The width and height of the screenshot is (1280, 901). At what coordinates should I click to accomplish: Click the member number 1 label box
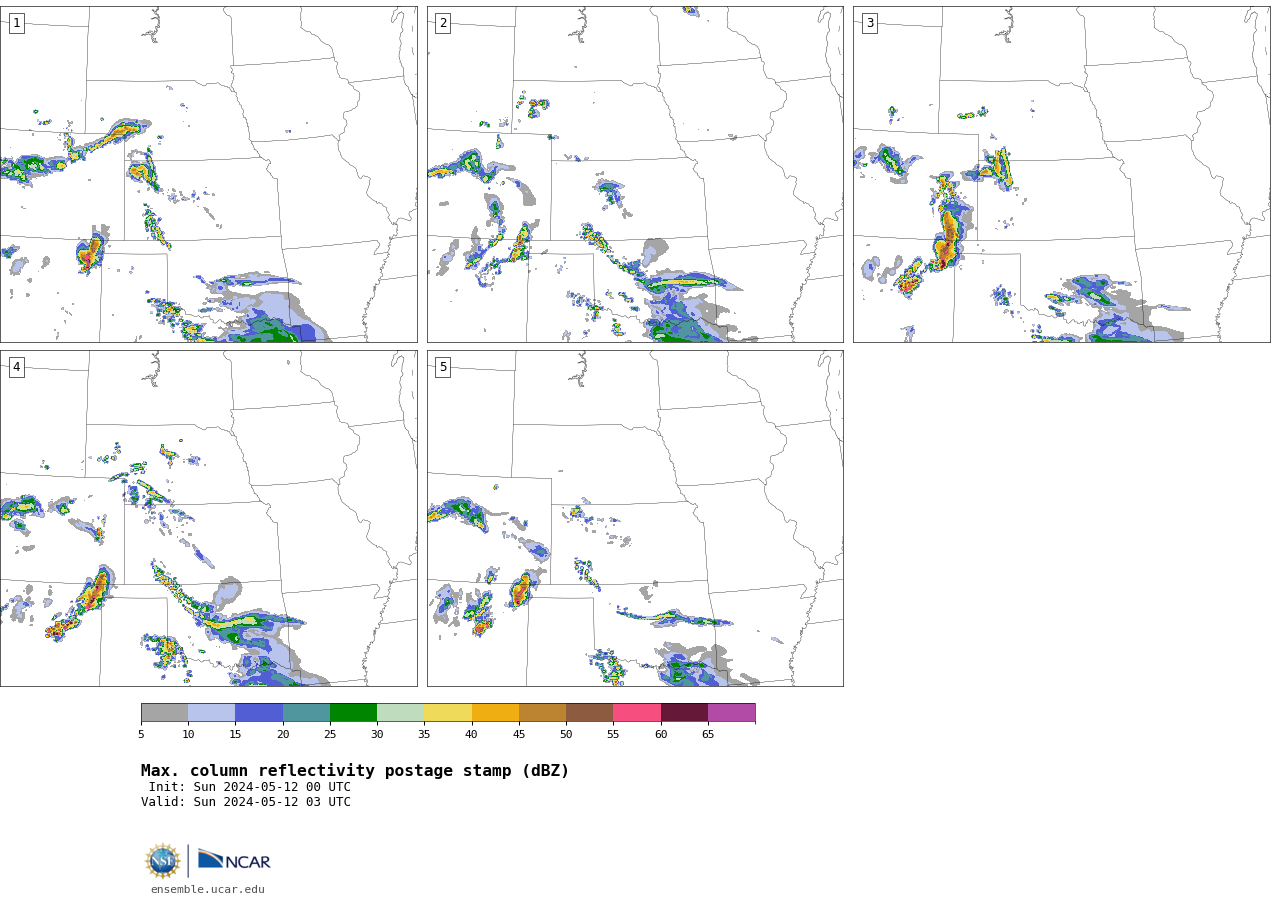[16, 23]
